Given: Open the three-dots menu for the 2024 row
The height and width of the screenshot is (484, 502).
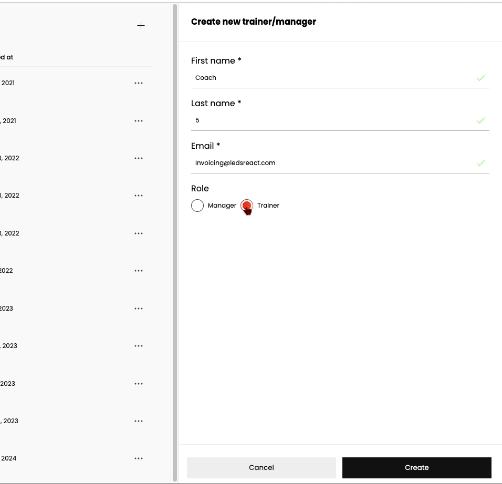Looking at the screenshot, I should coord(139,459).
